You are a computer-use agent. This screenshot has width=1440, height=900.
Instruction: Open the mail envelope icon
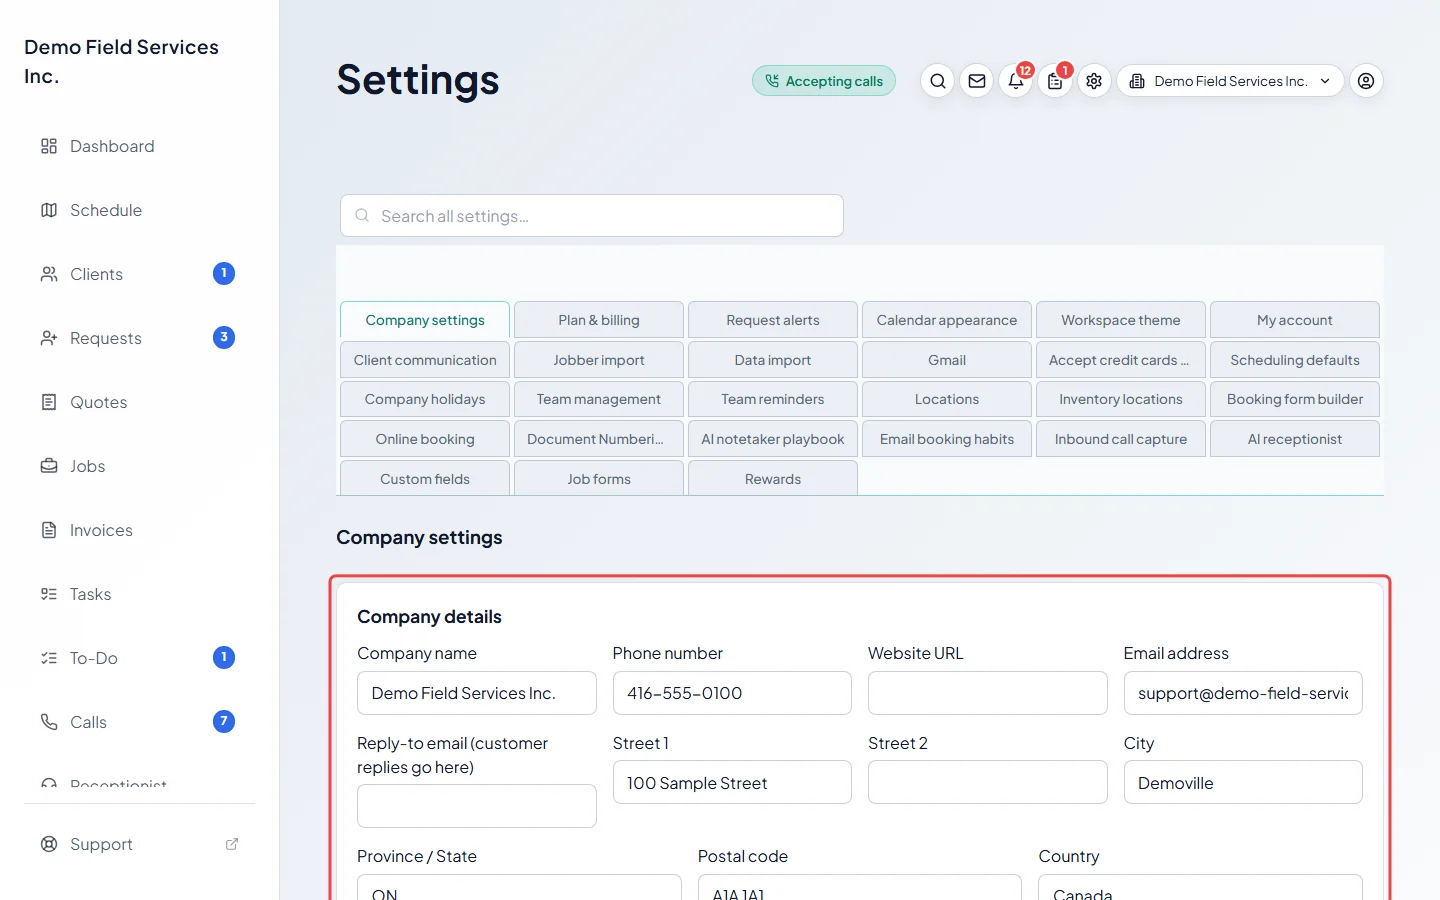pyautogui.click(x=977, y=81)
